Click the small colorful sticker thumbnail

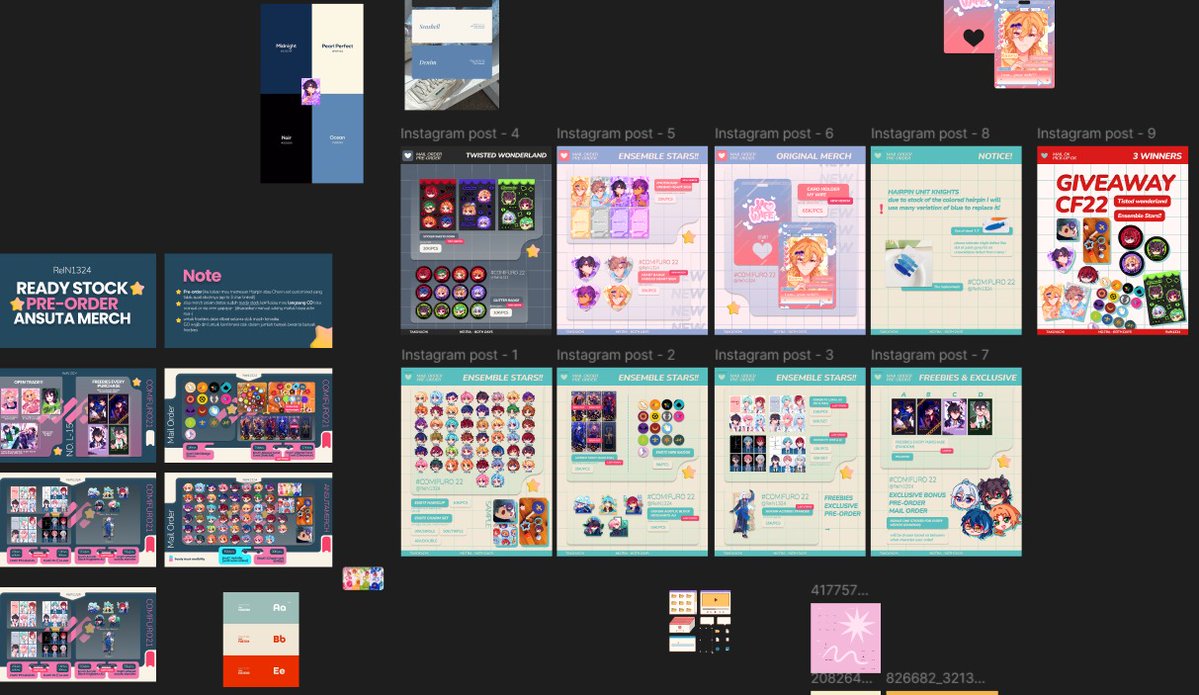tap(363, 578)
